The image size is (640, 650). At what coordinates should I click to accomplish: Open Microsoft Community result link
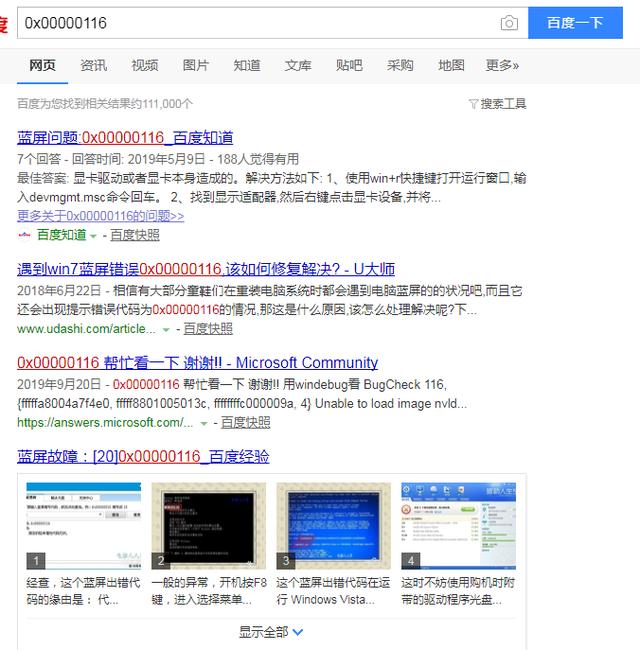[x=197, y=362]
